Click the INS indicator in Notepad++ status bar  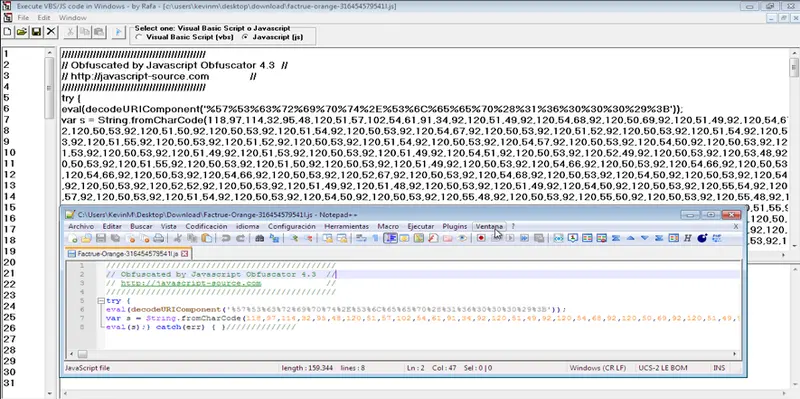tap(719, 368)
